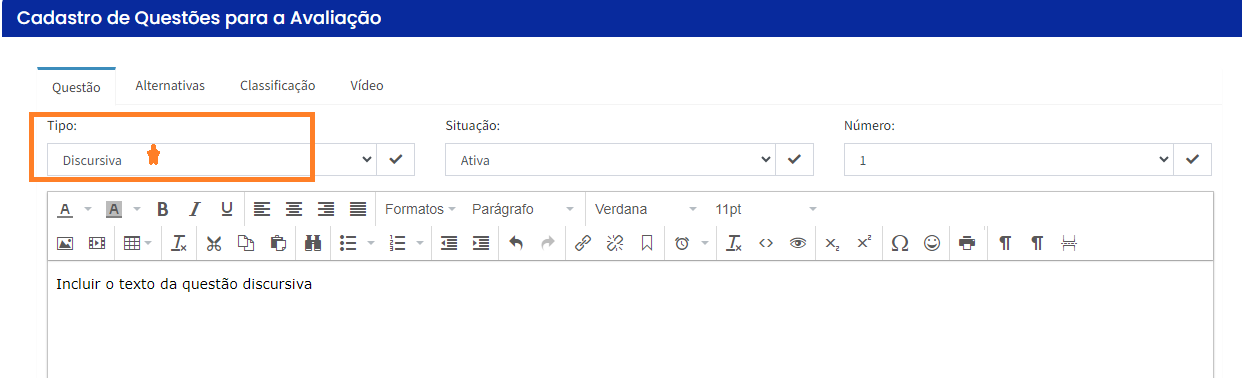The image size is (1242, 378).
Task: Apply the current text color
Action: coord(66,209)
